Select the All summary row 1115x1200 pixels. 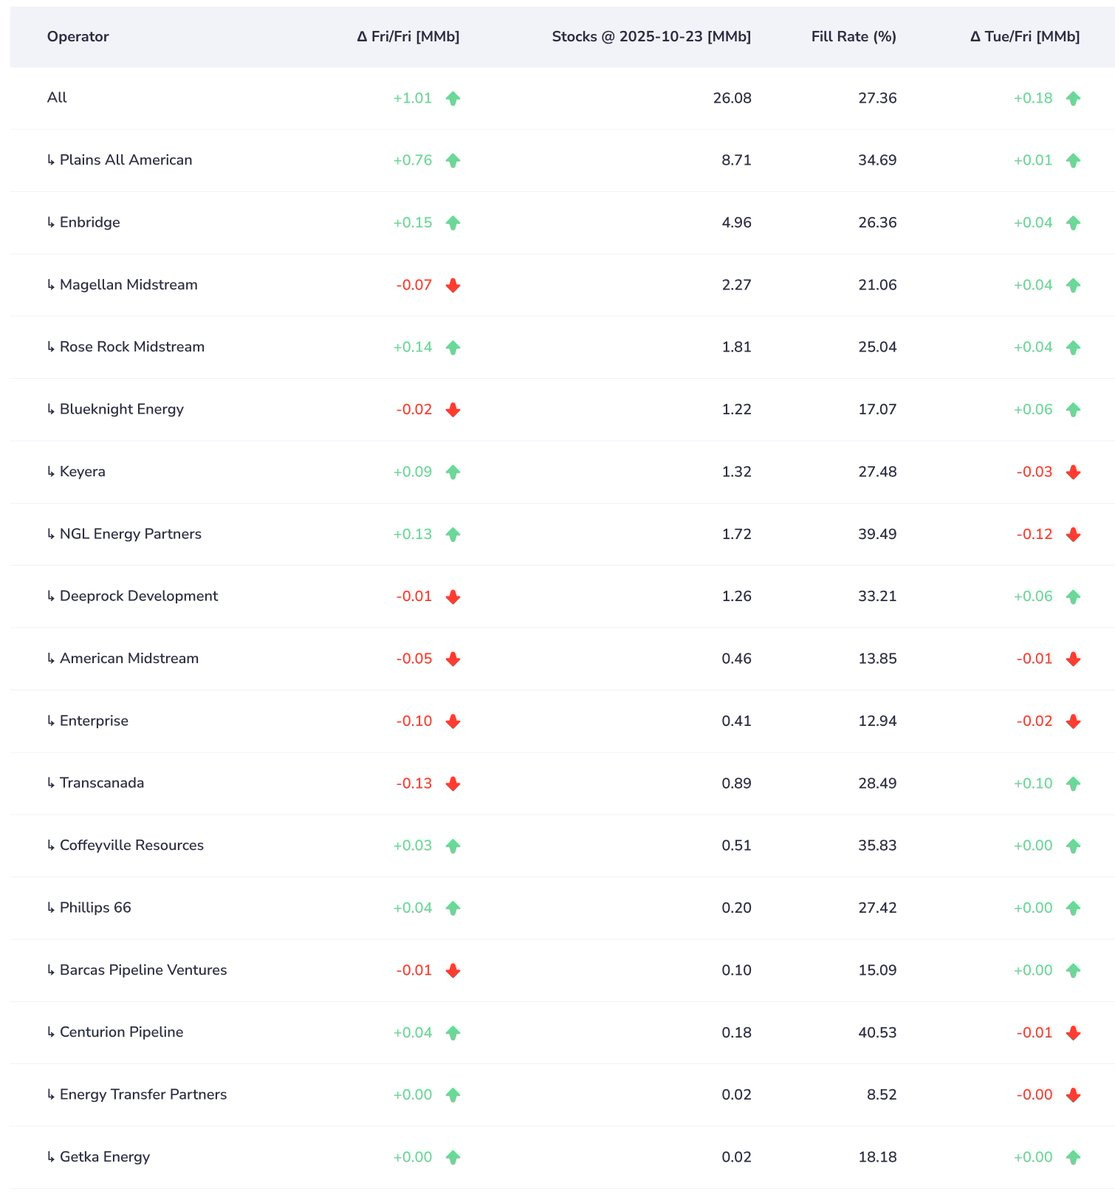[x=562, y=98]
